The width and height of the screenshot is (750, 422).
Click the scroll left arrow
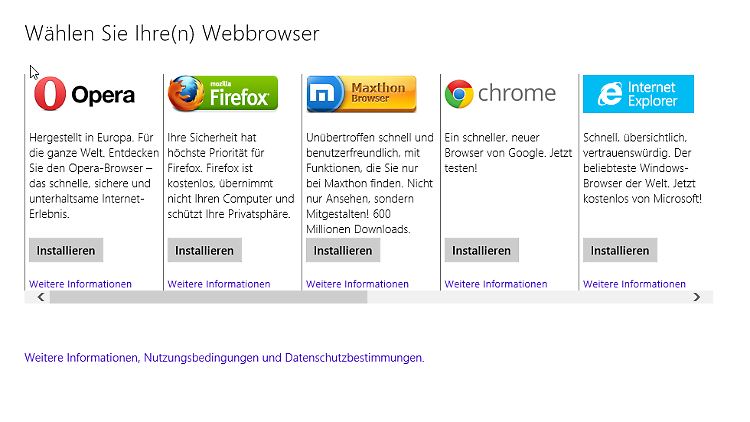[x=41, y=297]
